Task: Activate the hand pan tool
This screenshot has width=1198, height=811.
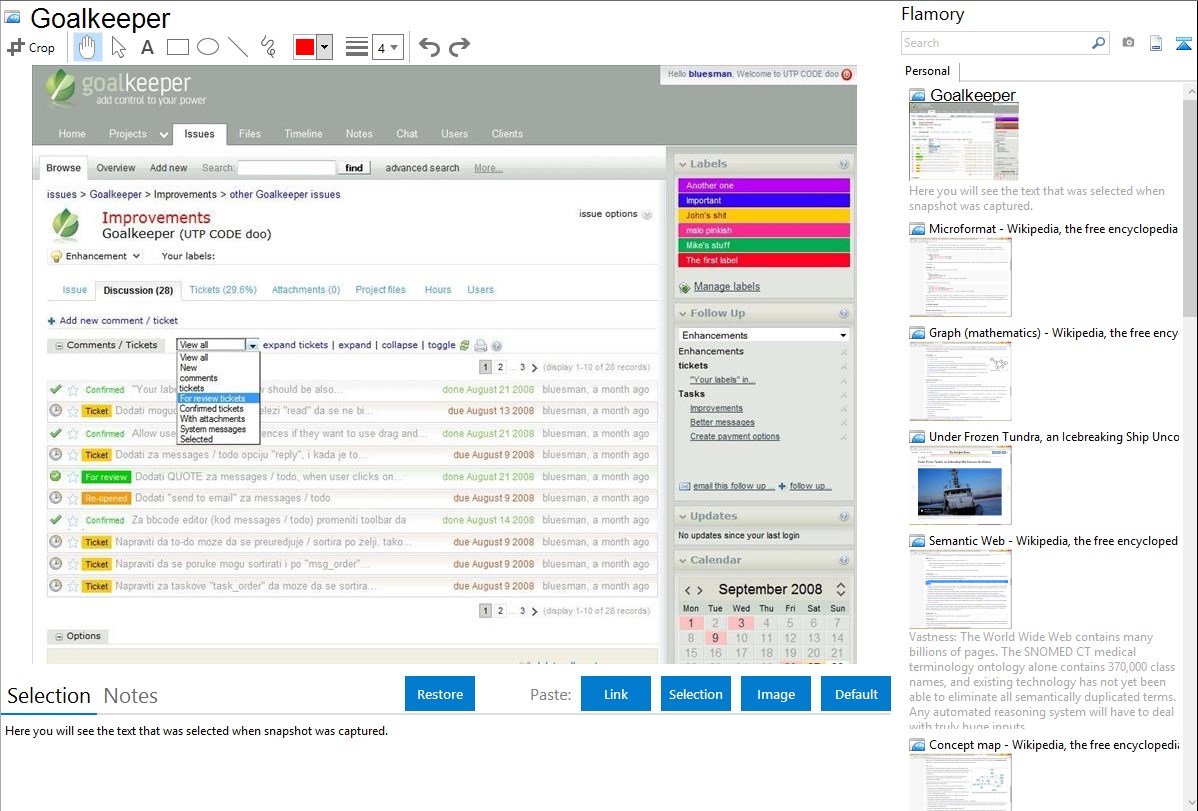Action: (x=87, y=47)
